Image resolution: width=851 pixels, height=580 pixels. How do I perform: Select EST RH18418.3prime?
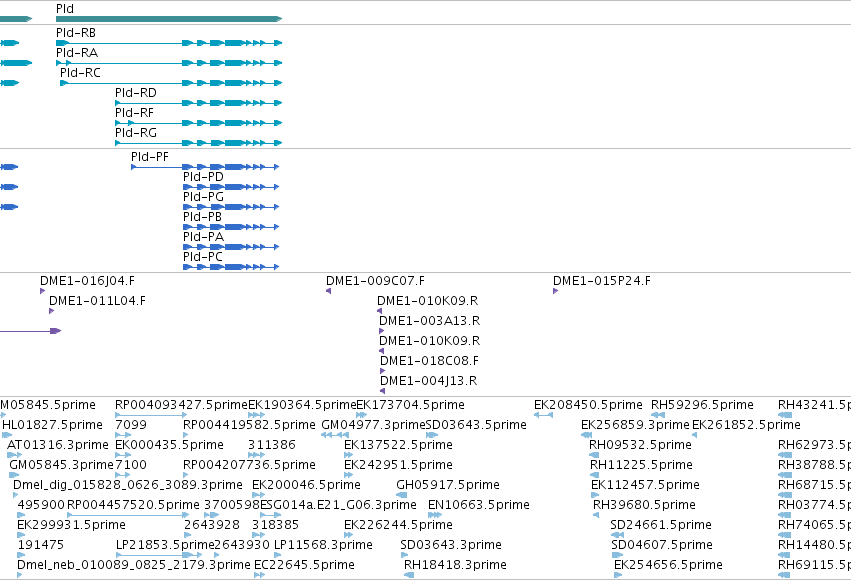coord(455,566)
